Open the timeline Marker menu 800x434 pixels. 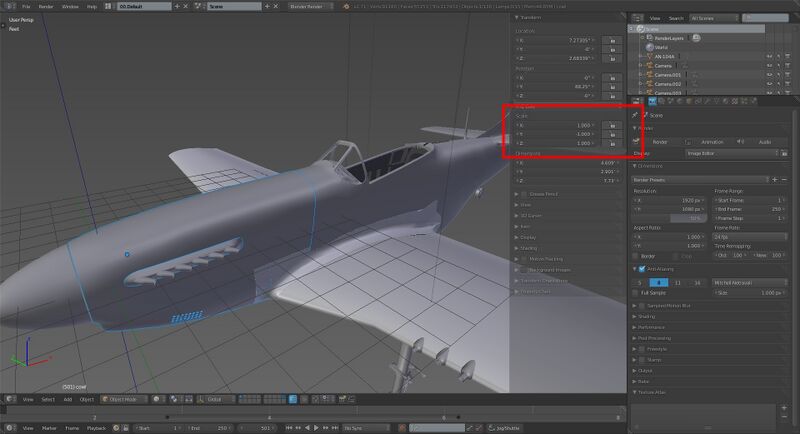coord(49,428)
